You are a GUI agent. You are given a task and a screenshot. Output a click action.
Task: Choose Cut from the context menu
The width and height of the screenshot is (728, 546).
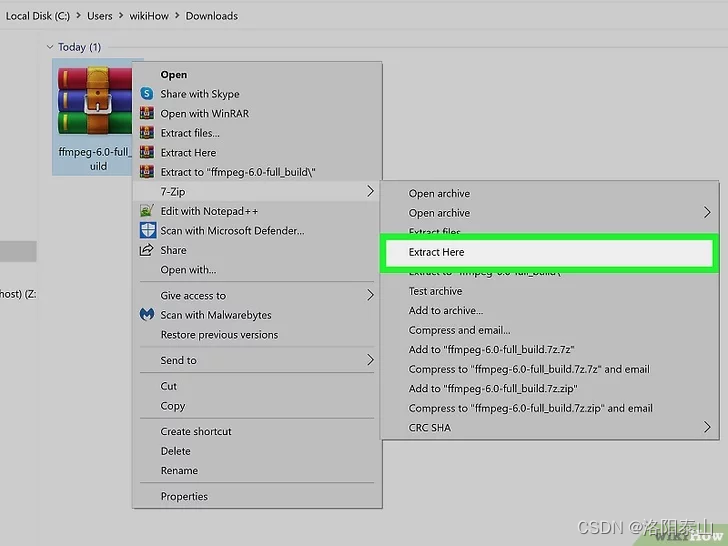coord(257,386)
